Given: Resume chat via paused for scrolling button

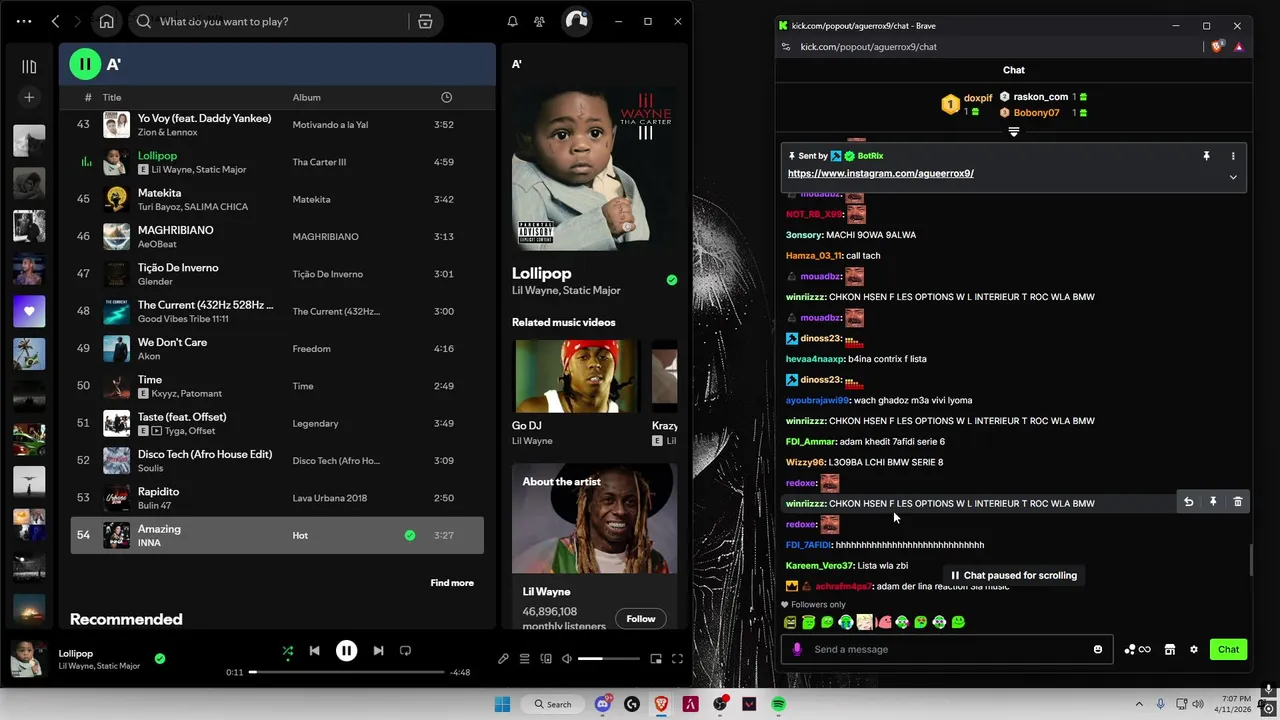Looking at the screenshot, I should (1013, 575).
